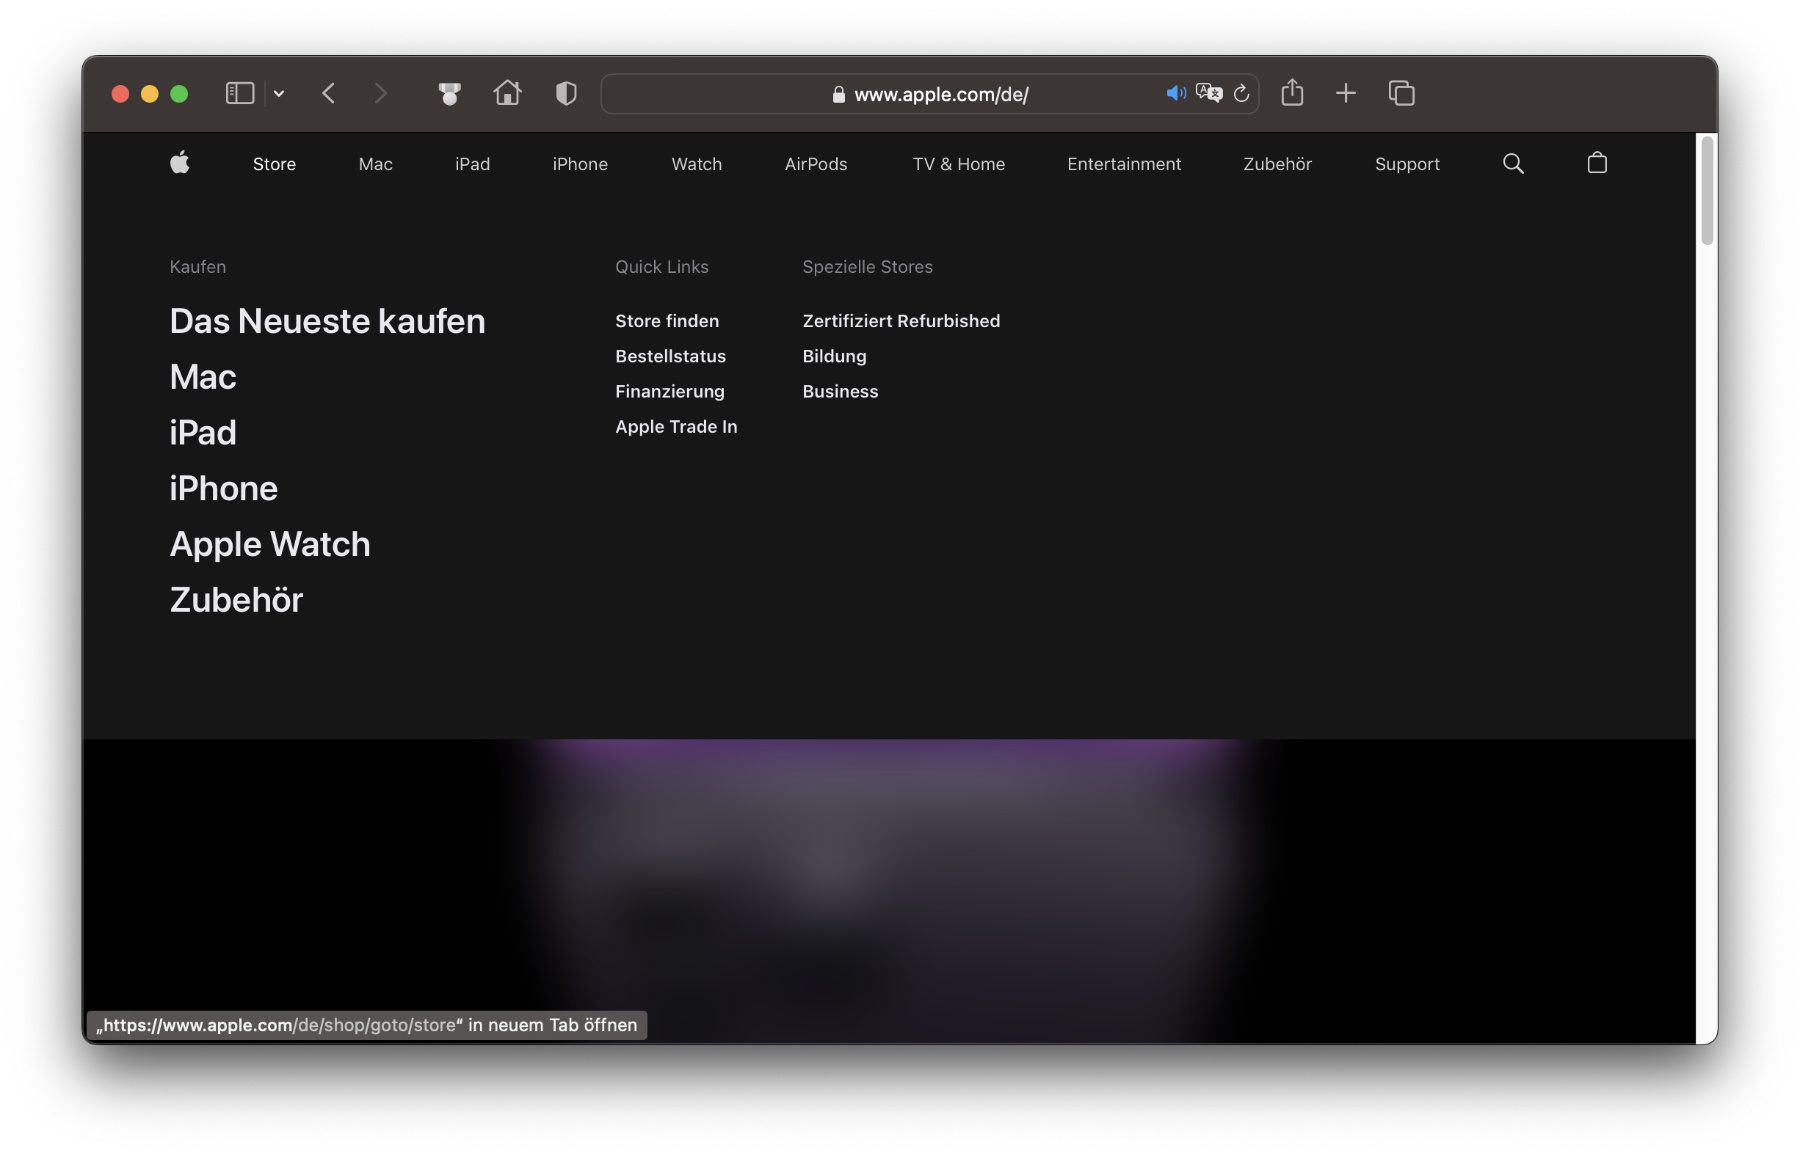Click the large Mac link under Kaufen
The image size is (1800, 1153).
tap(203, 377)
